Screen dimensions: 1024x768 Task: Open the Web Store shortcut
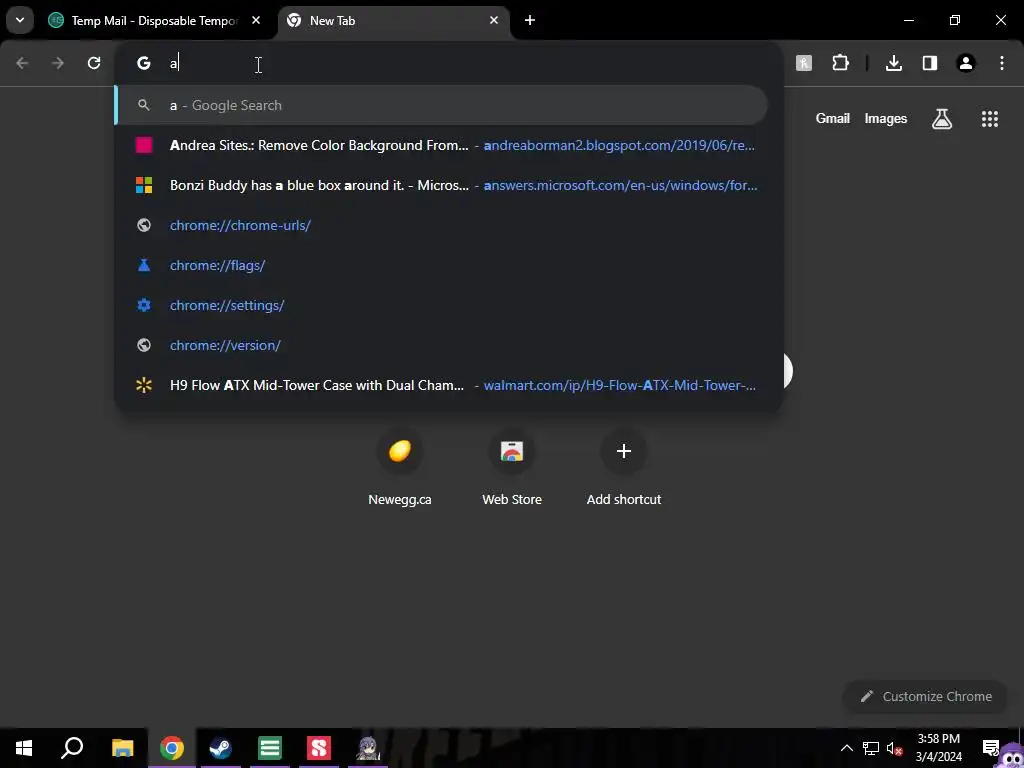coord(512,469)
